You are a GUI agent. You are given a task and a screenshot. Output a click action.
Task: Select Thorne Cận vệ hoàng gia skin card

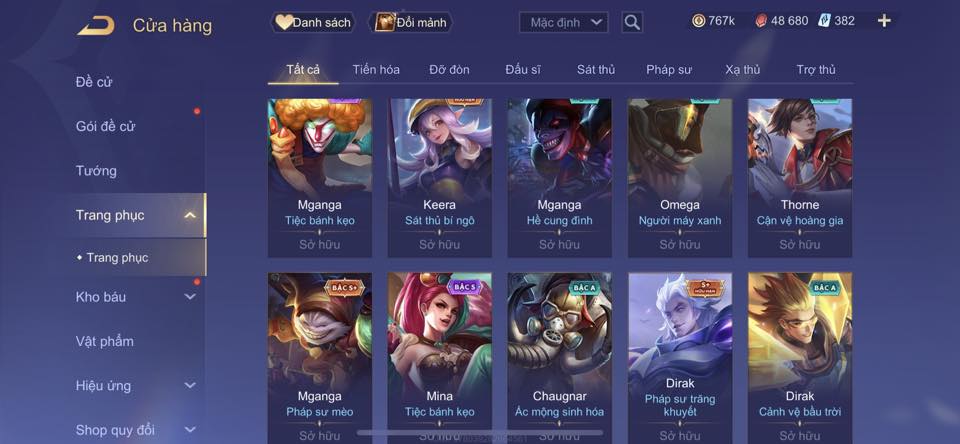800,178
